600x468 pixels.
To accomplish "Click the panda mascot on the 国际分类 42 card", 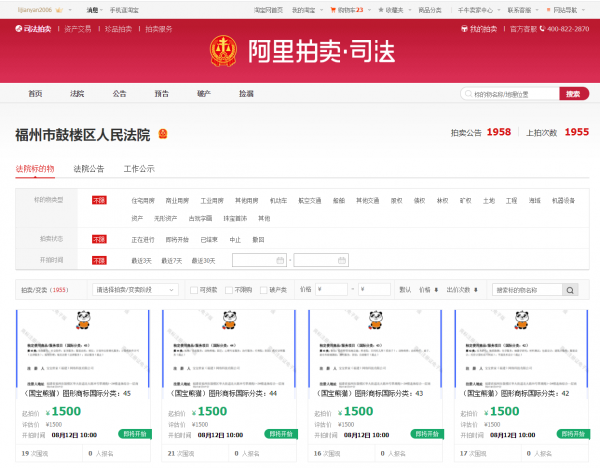I will [522, 320].
